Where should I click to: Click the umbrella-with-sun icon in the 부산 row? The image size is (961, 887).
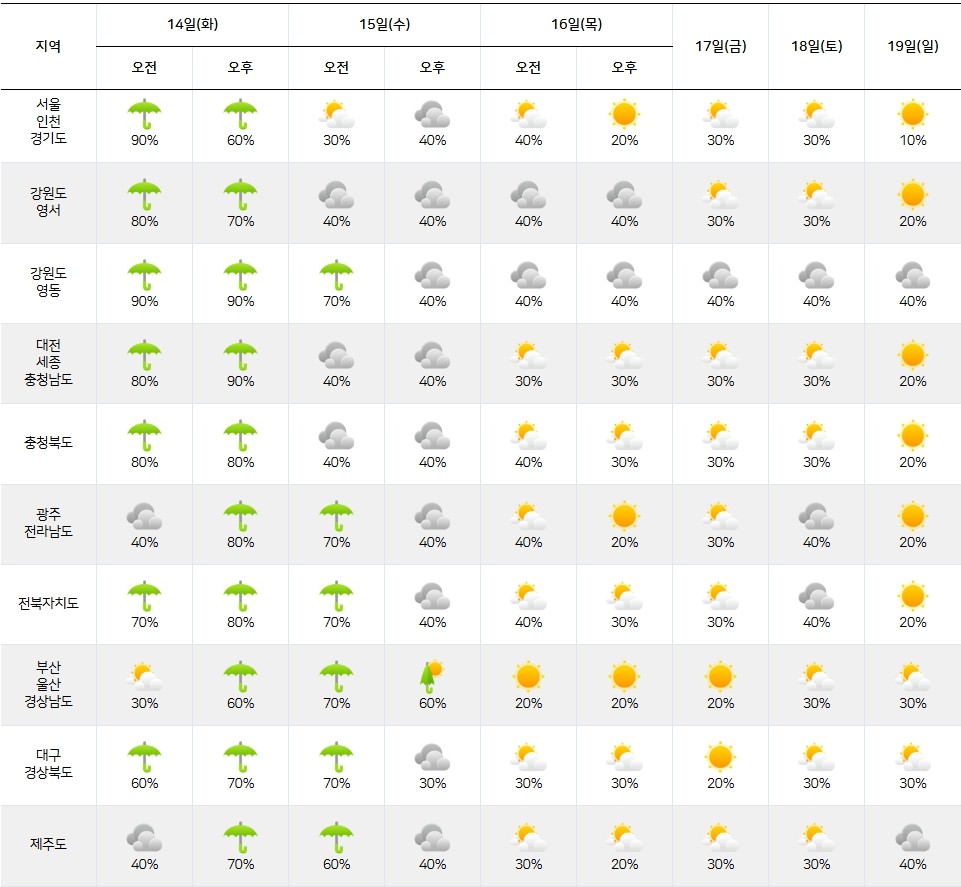coord(432,676)
